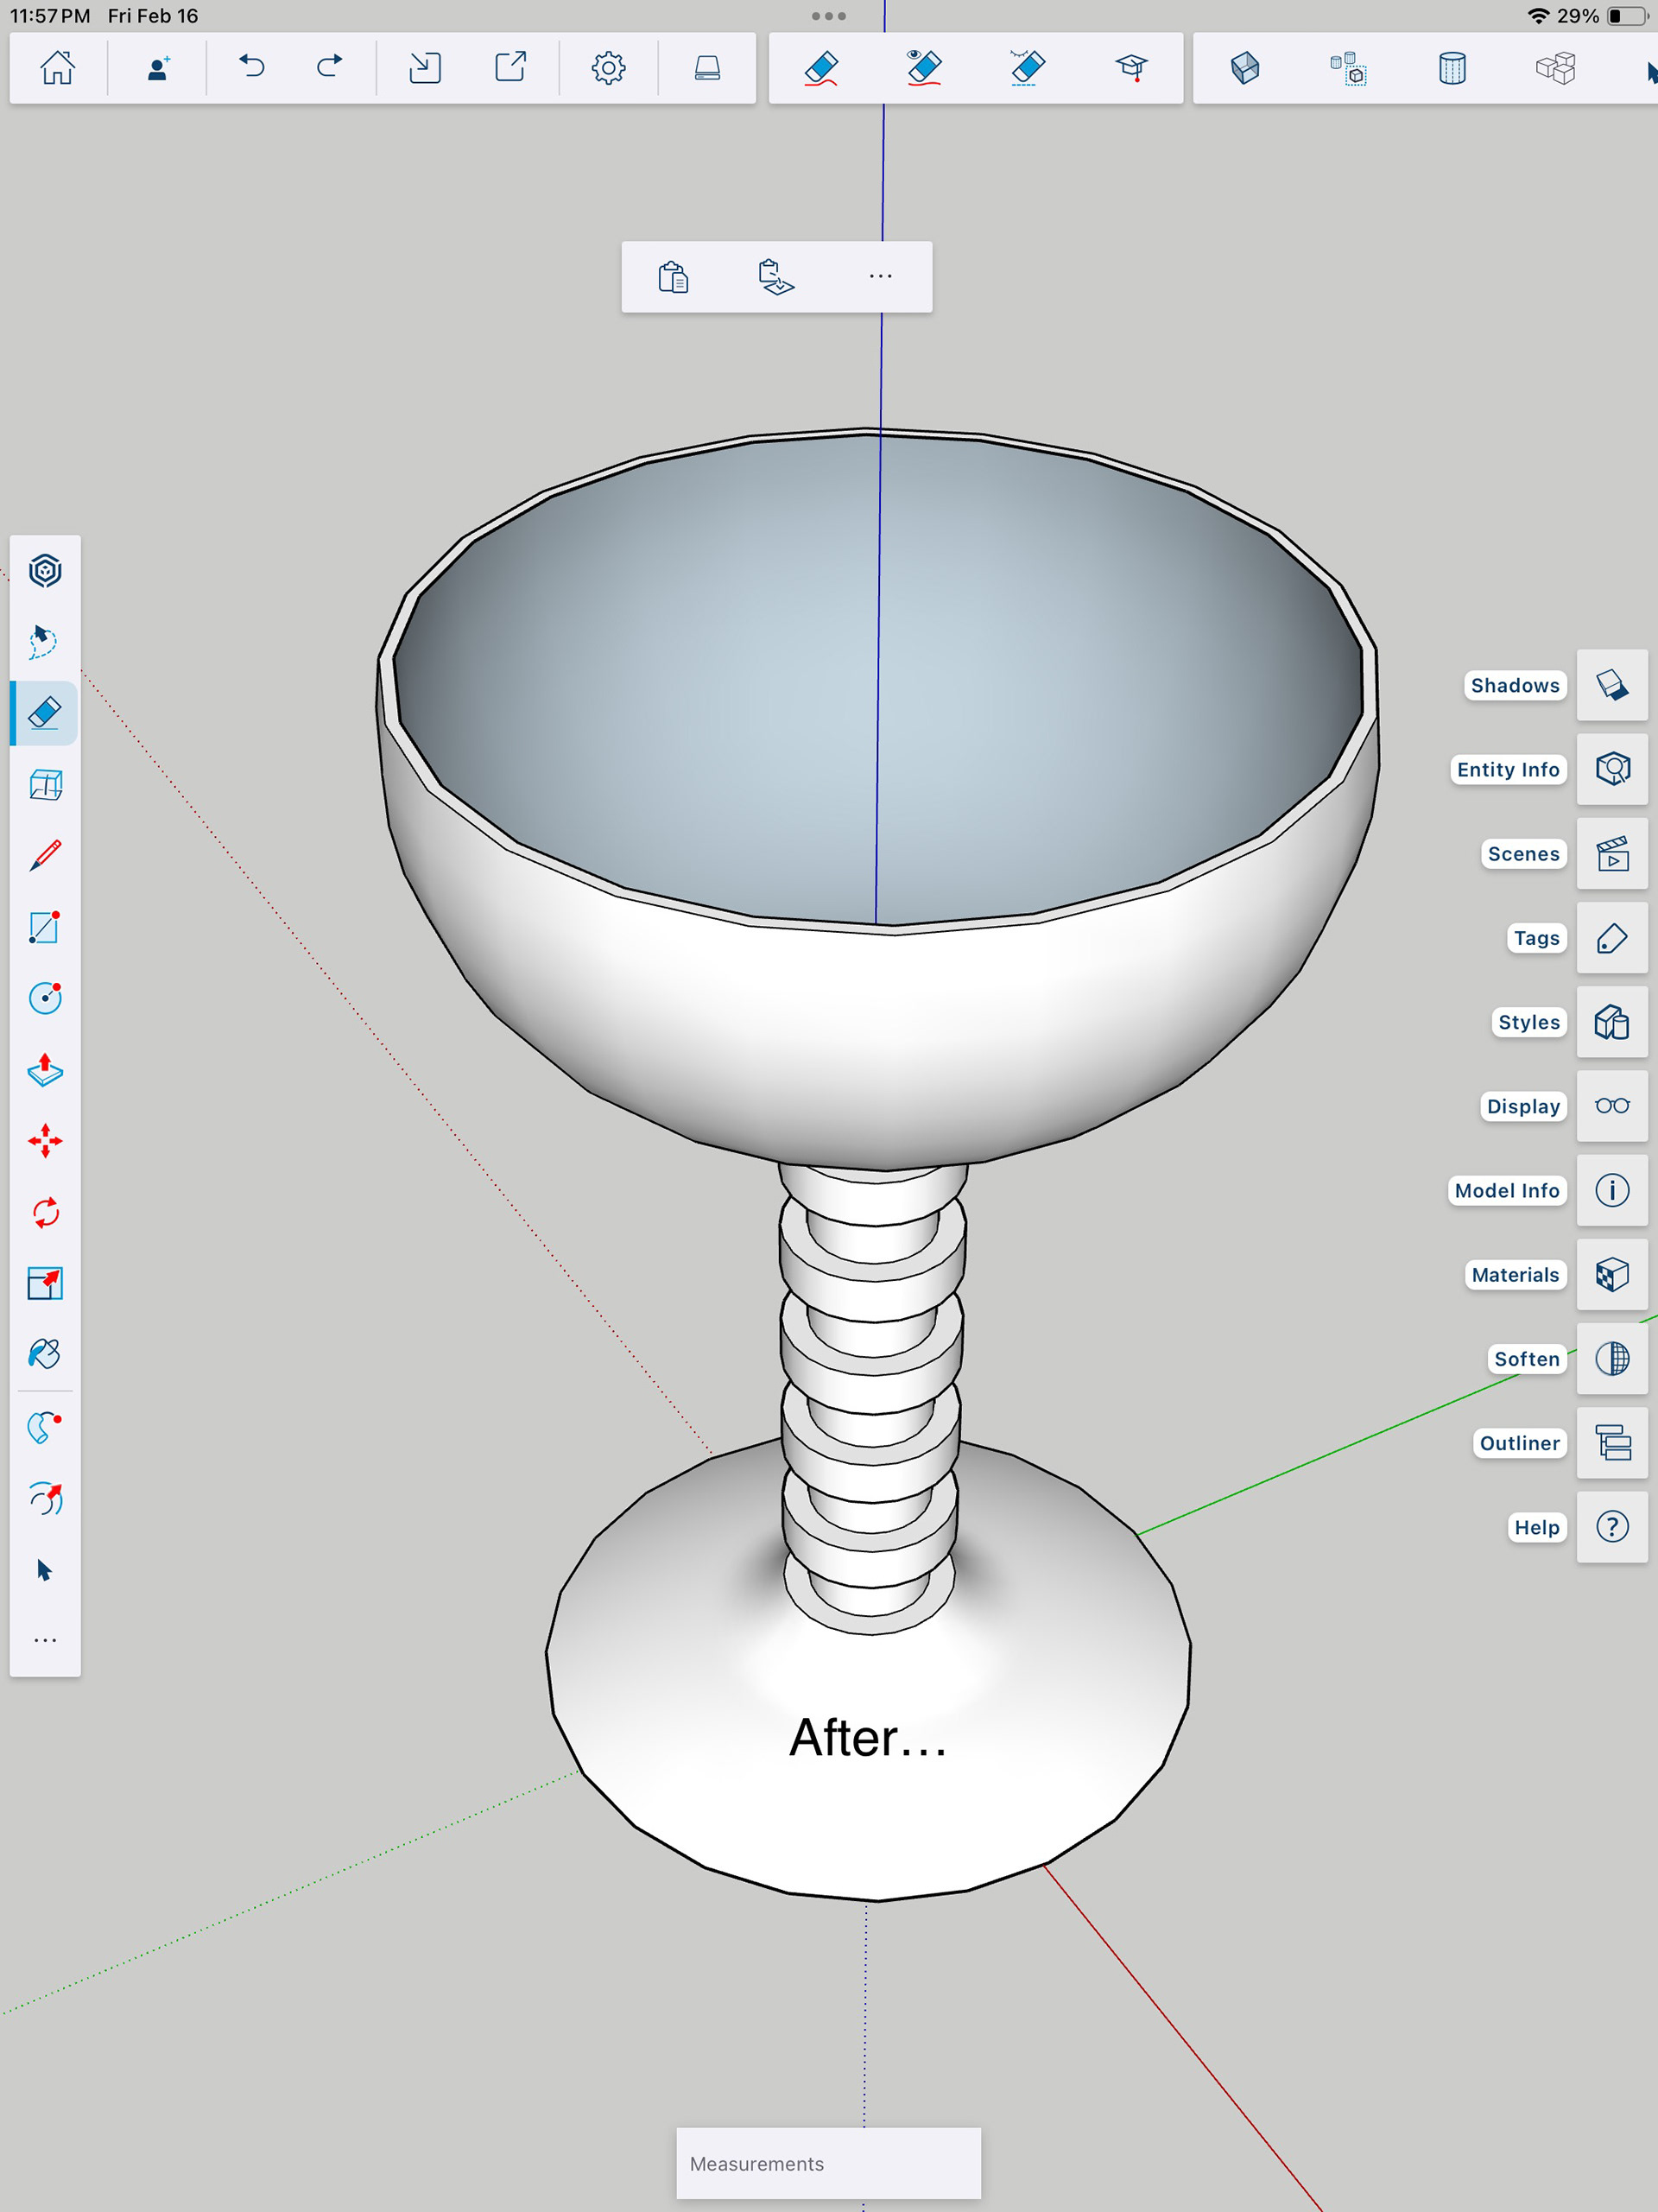Select the Offset tool
Screen dimensions: 1658x2212
pyautogui.click(x=45, y=1498)
